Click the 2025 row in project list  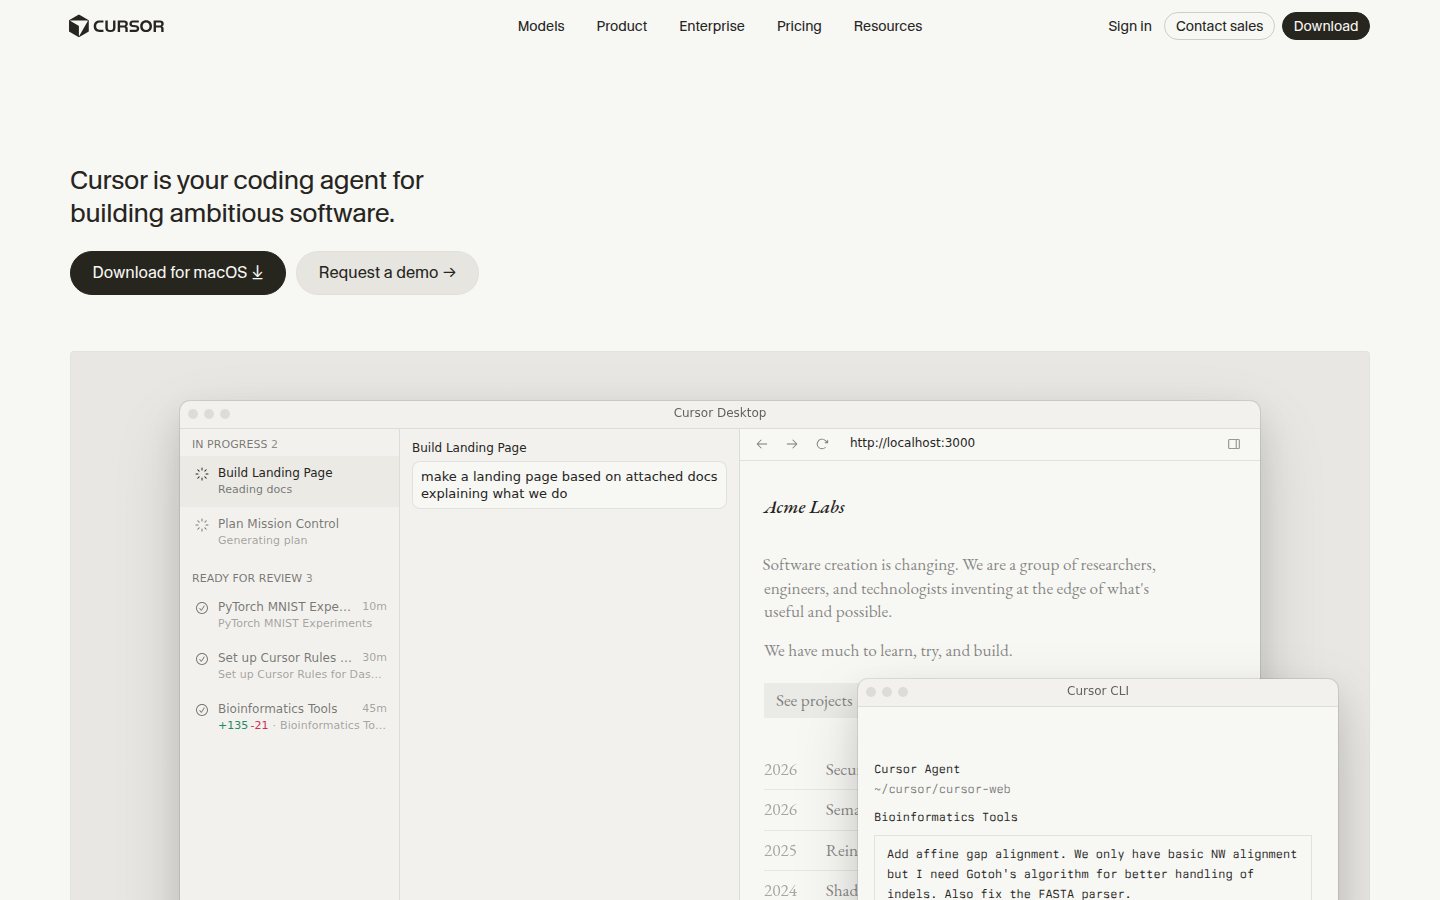point(811,851)
